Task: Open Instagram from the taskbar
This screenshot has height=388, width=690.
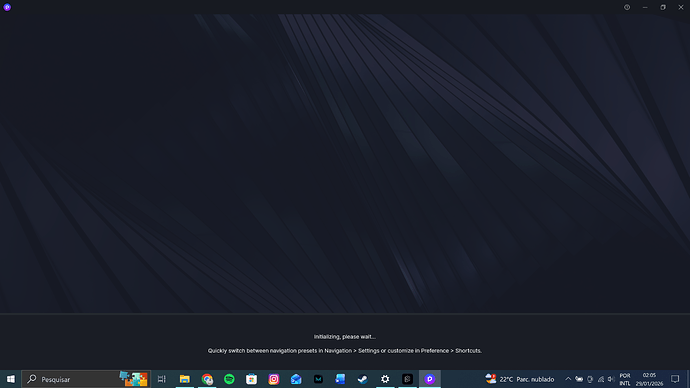Action: 274,379
